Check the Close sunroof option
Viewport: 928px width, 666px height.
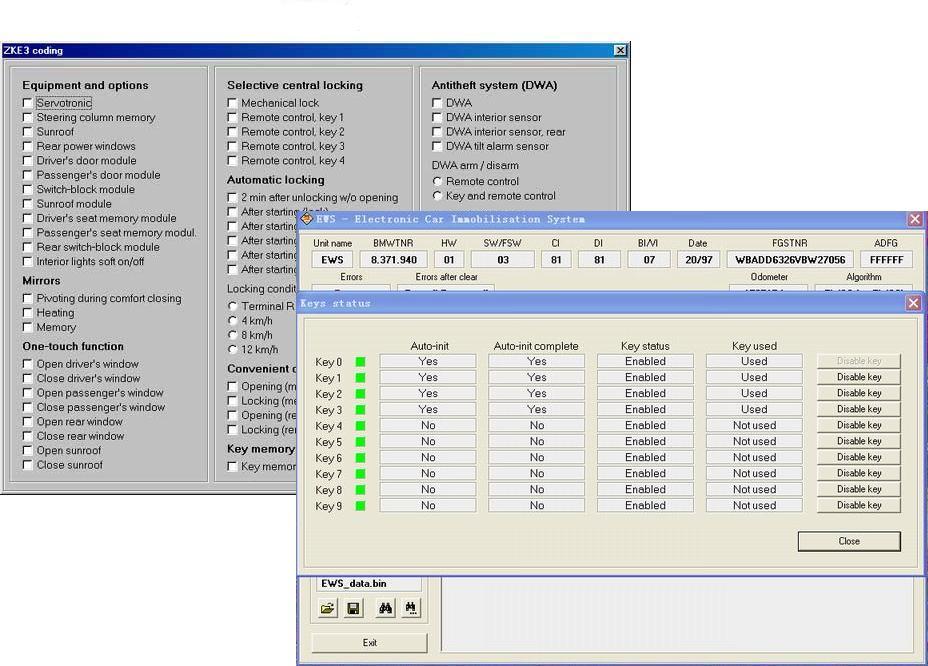27,465
